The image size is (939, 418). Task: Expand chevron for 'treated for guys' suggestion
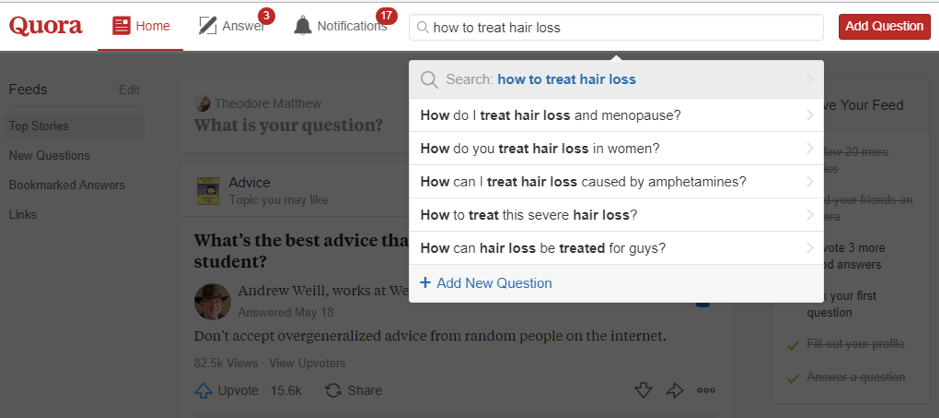(810, 247)
